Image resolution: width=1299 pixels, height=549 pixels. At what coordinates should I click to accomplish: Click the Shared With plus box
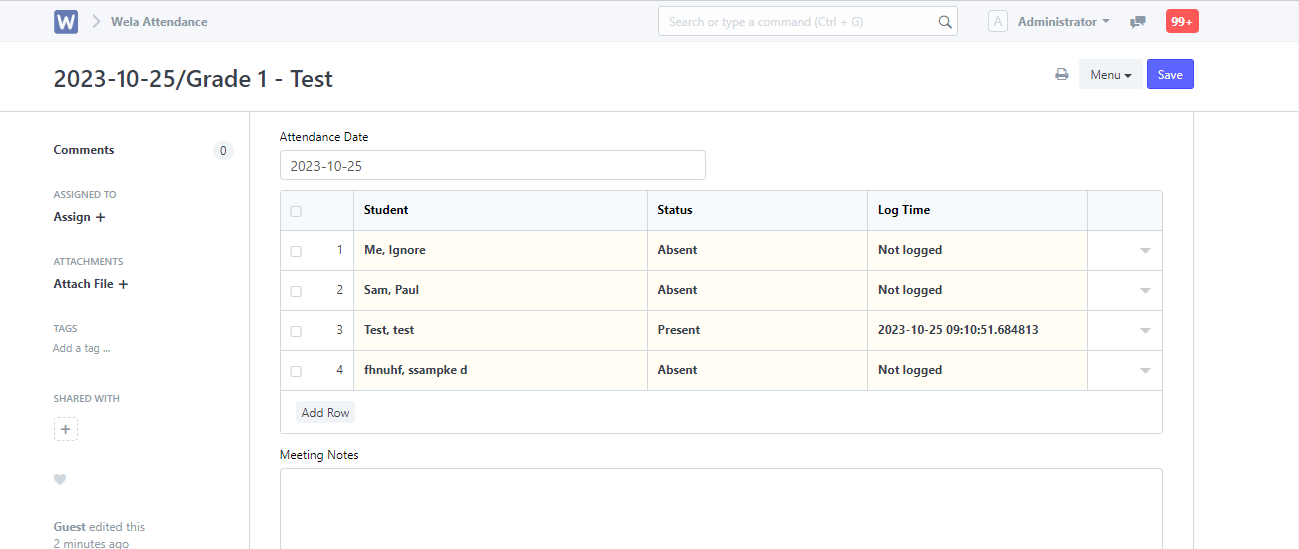(66, 429)
